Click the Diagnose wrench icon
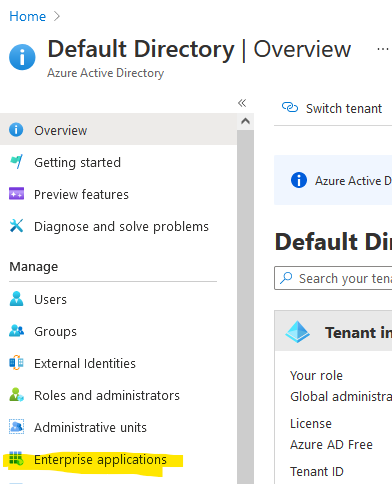 (x=16, y=226)
